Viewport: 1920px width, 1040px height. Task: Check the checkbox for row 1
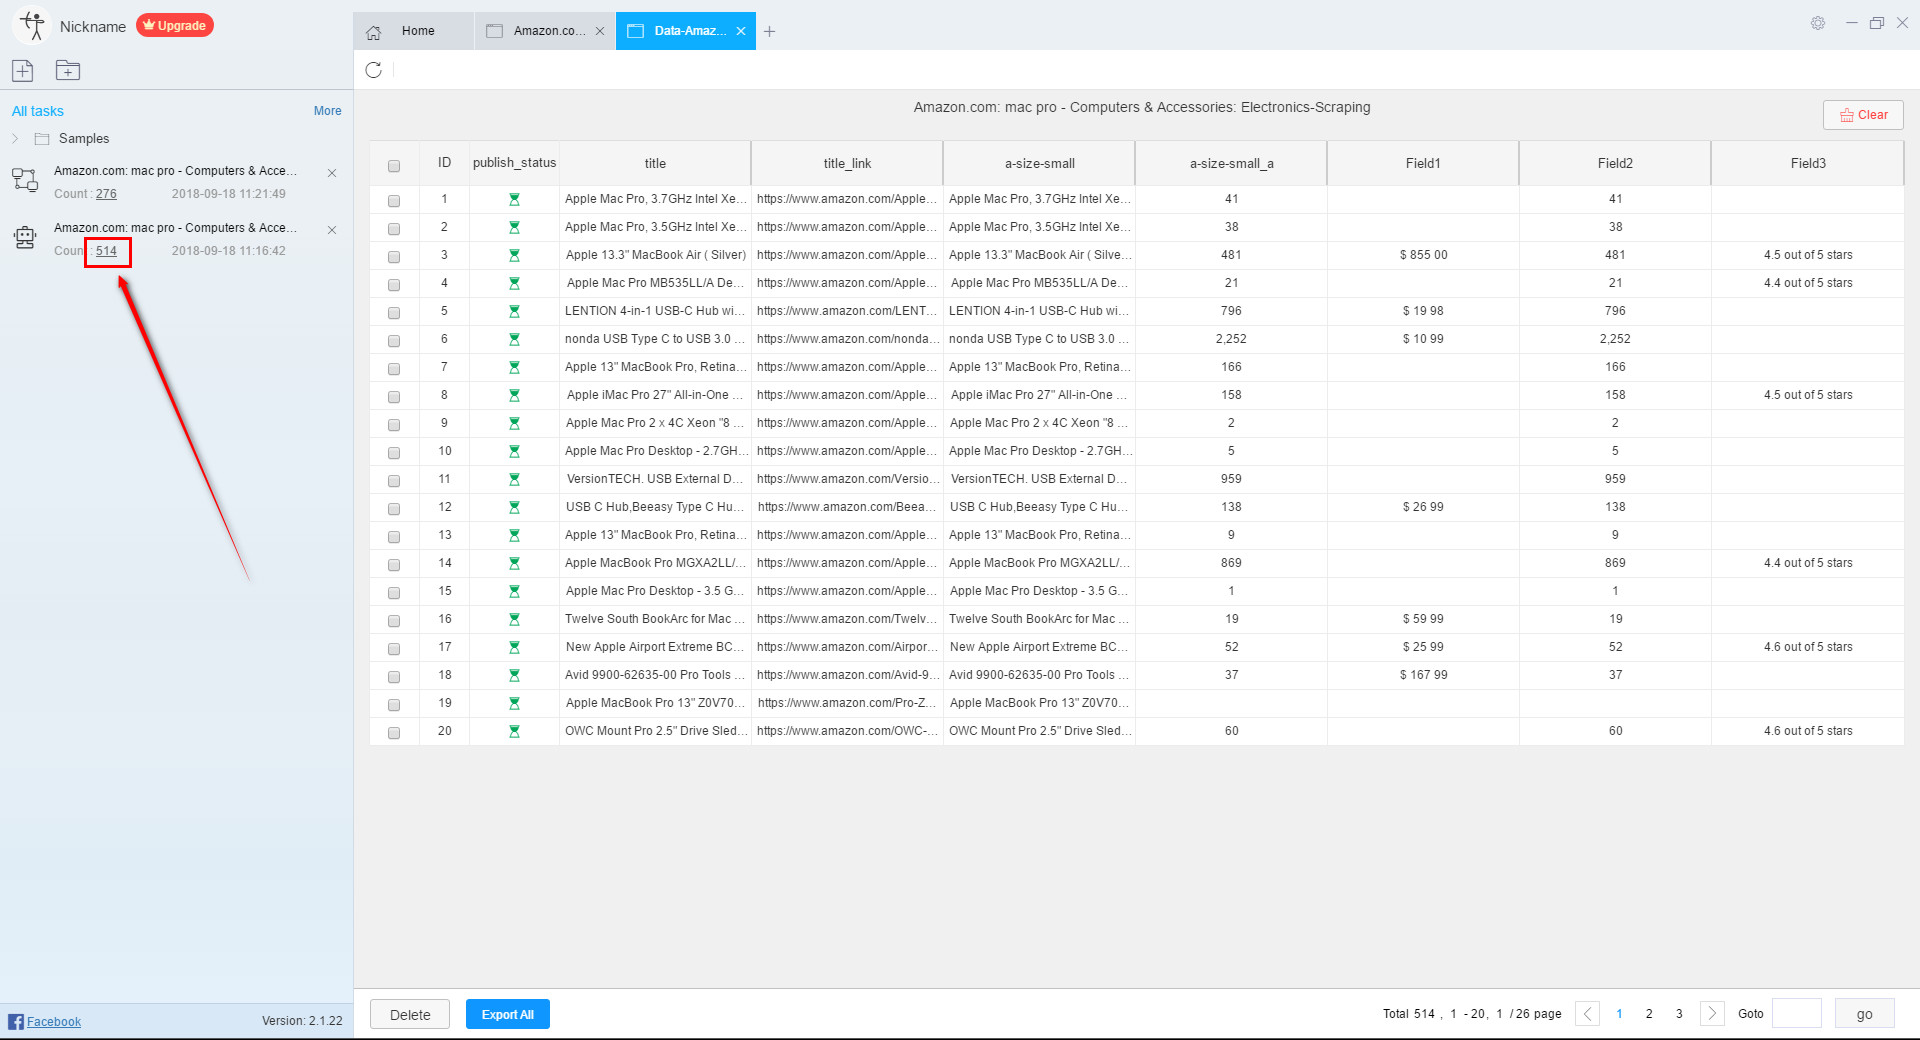(394, 201)
